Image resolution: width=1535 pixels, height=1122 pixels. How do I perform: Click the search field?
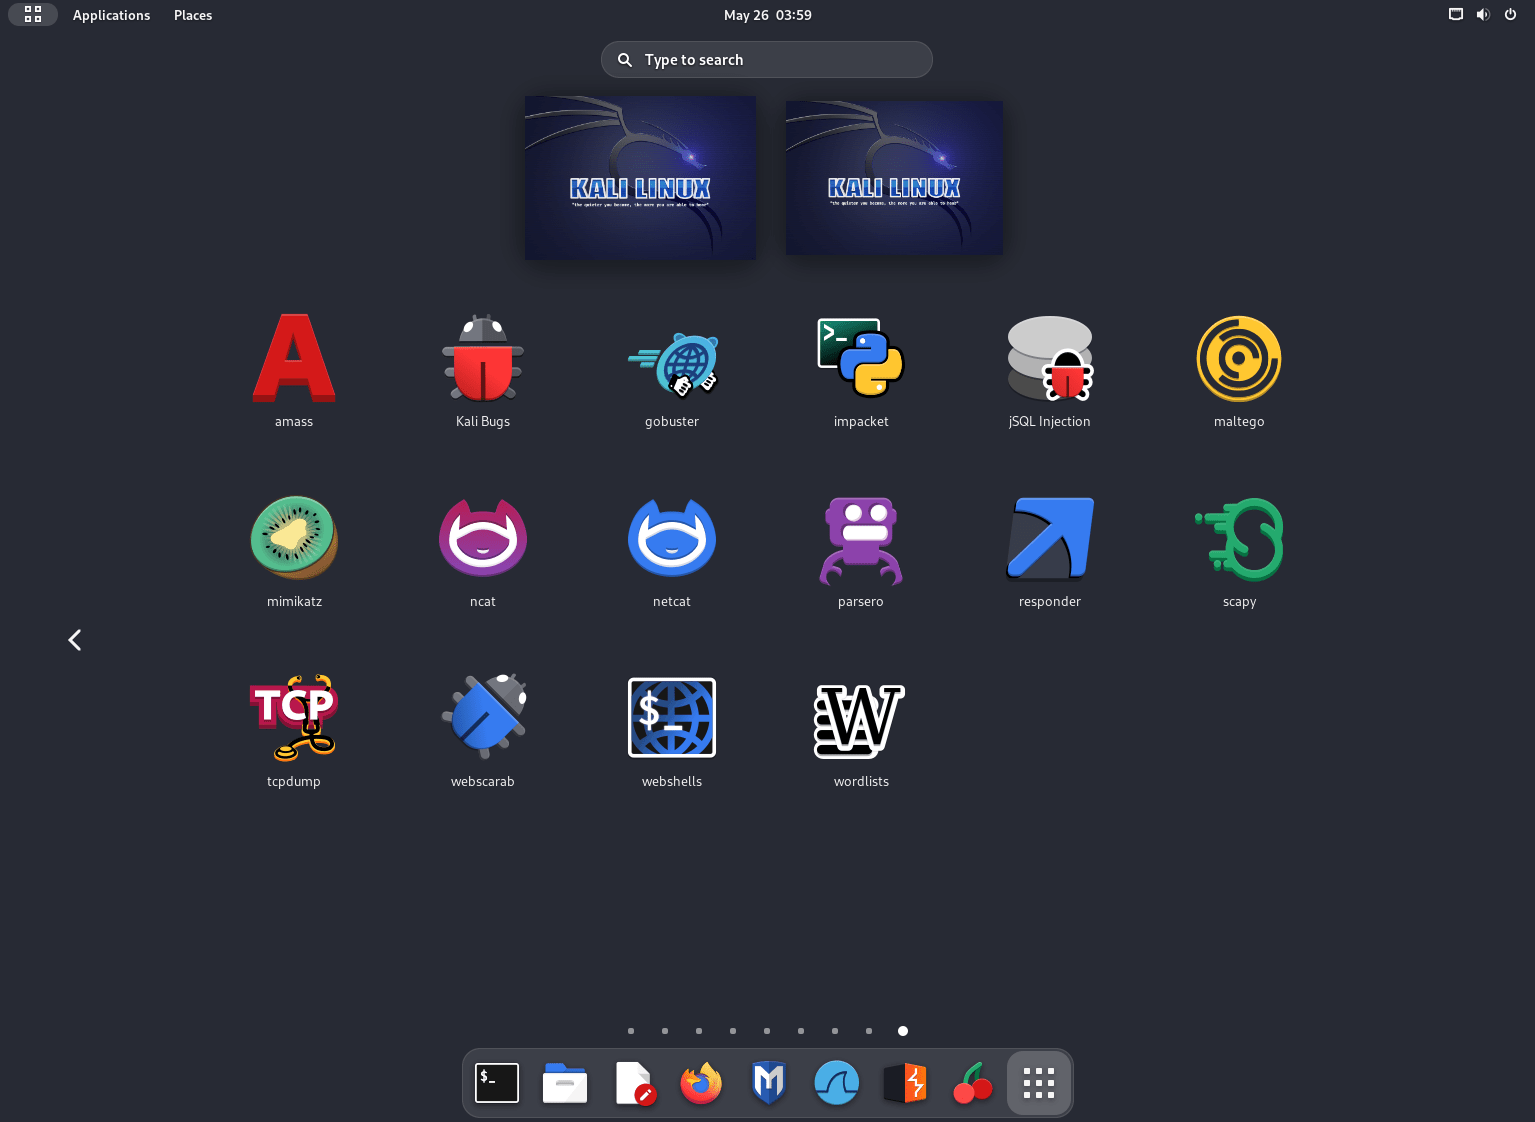(767, 60)
